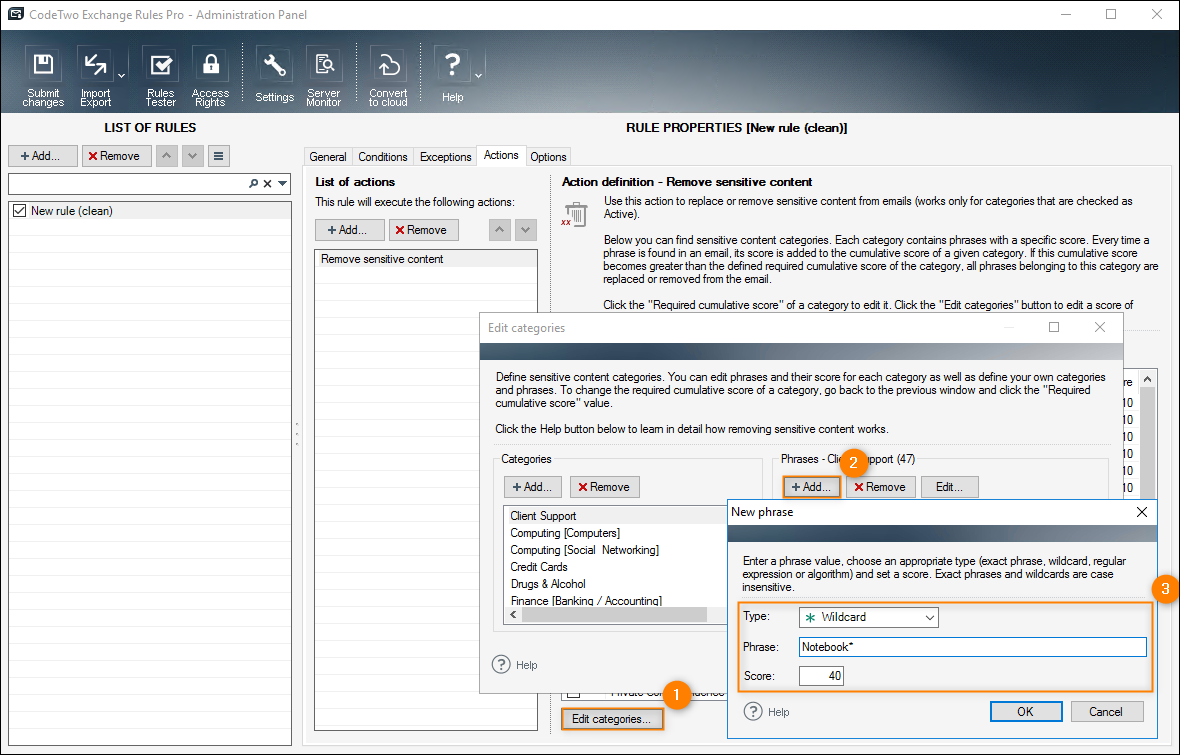The image size is (1180, 755).
Task: Clear the rules search field with X
Action: tap(267, 184)
